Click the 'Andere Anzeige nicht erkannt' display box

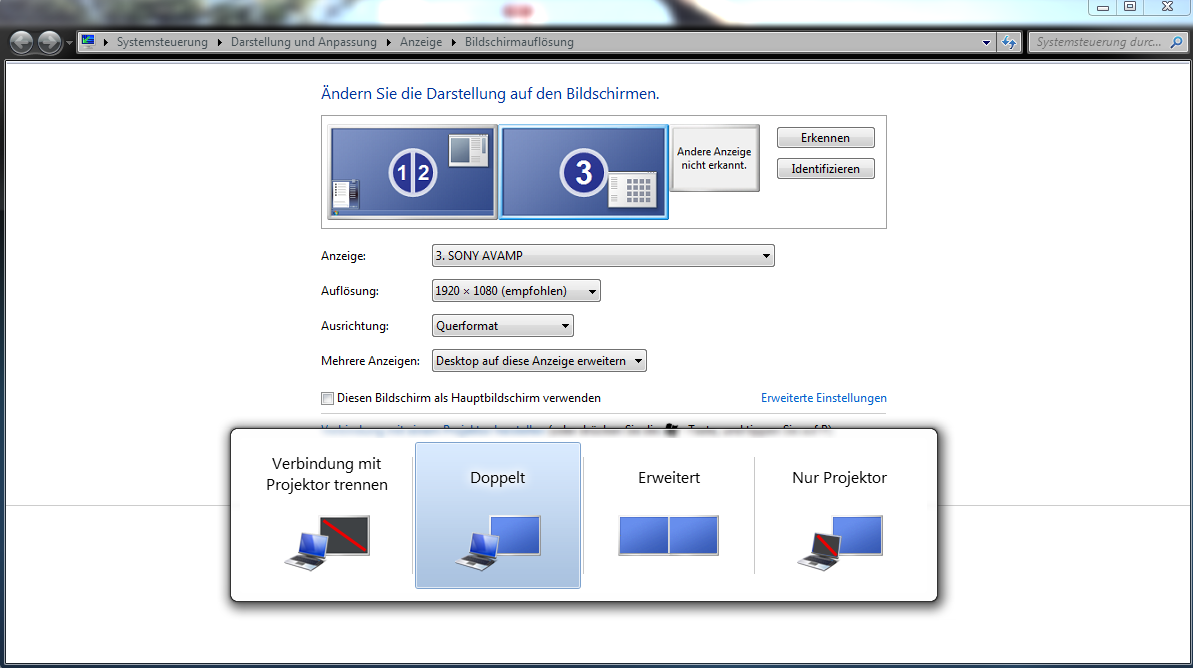tap(714, 158)
